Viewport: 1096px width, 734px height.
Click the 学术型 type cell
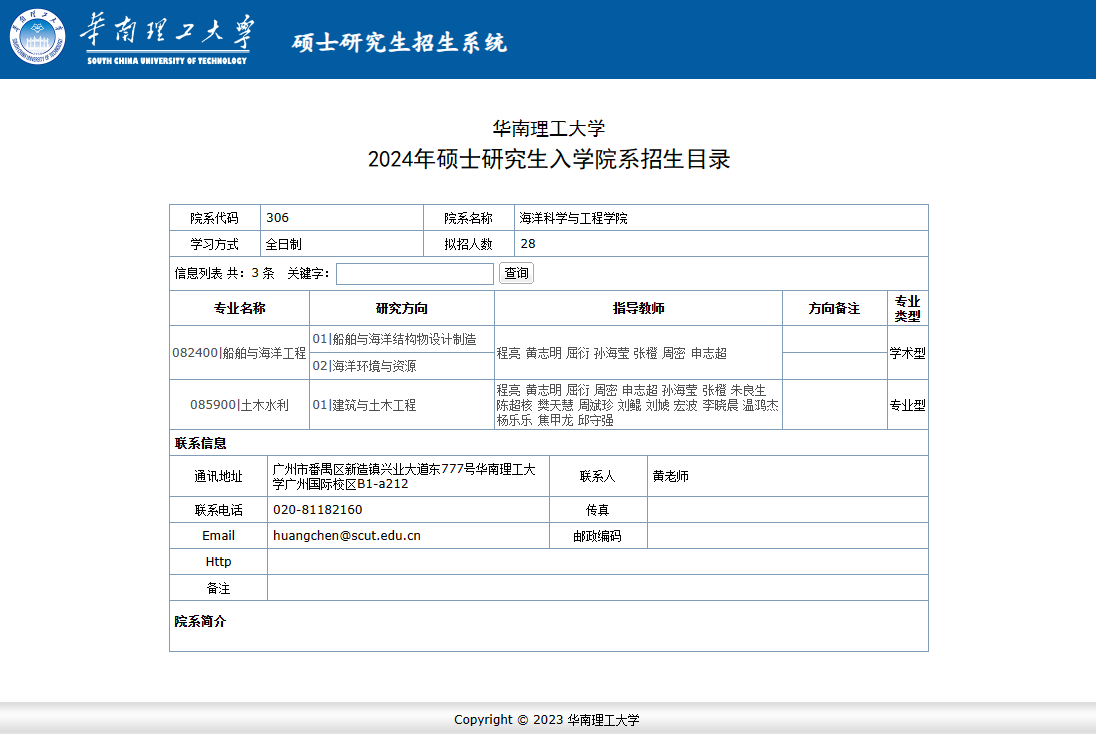point(908,353)
